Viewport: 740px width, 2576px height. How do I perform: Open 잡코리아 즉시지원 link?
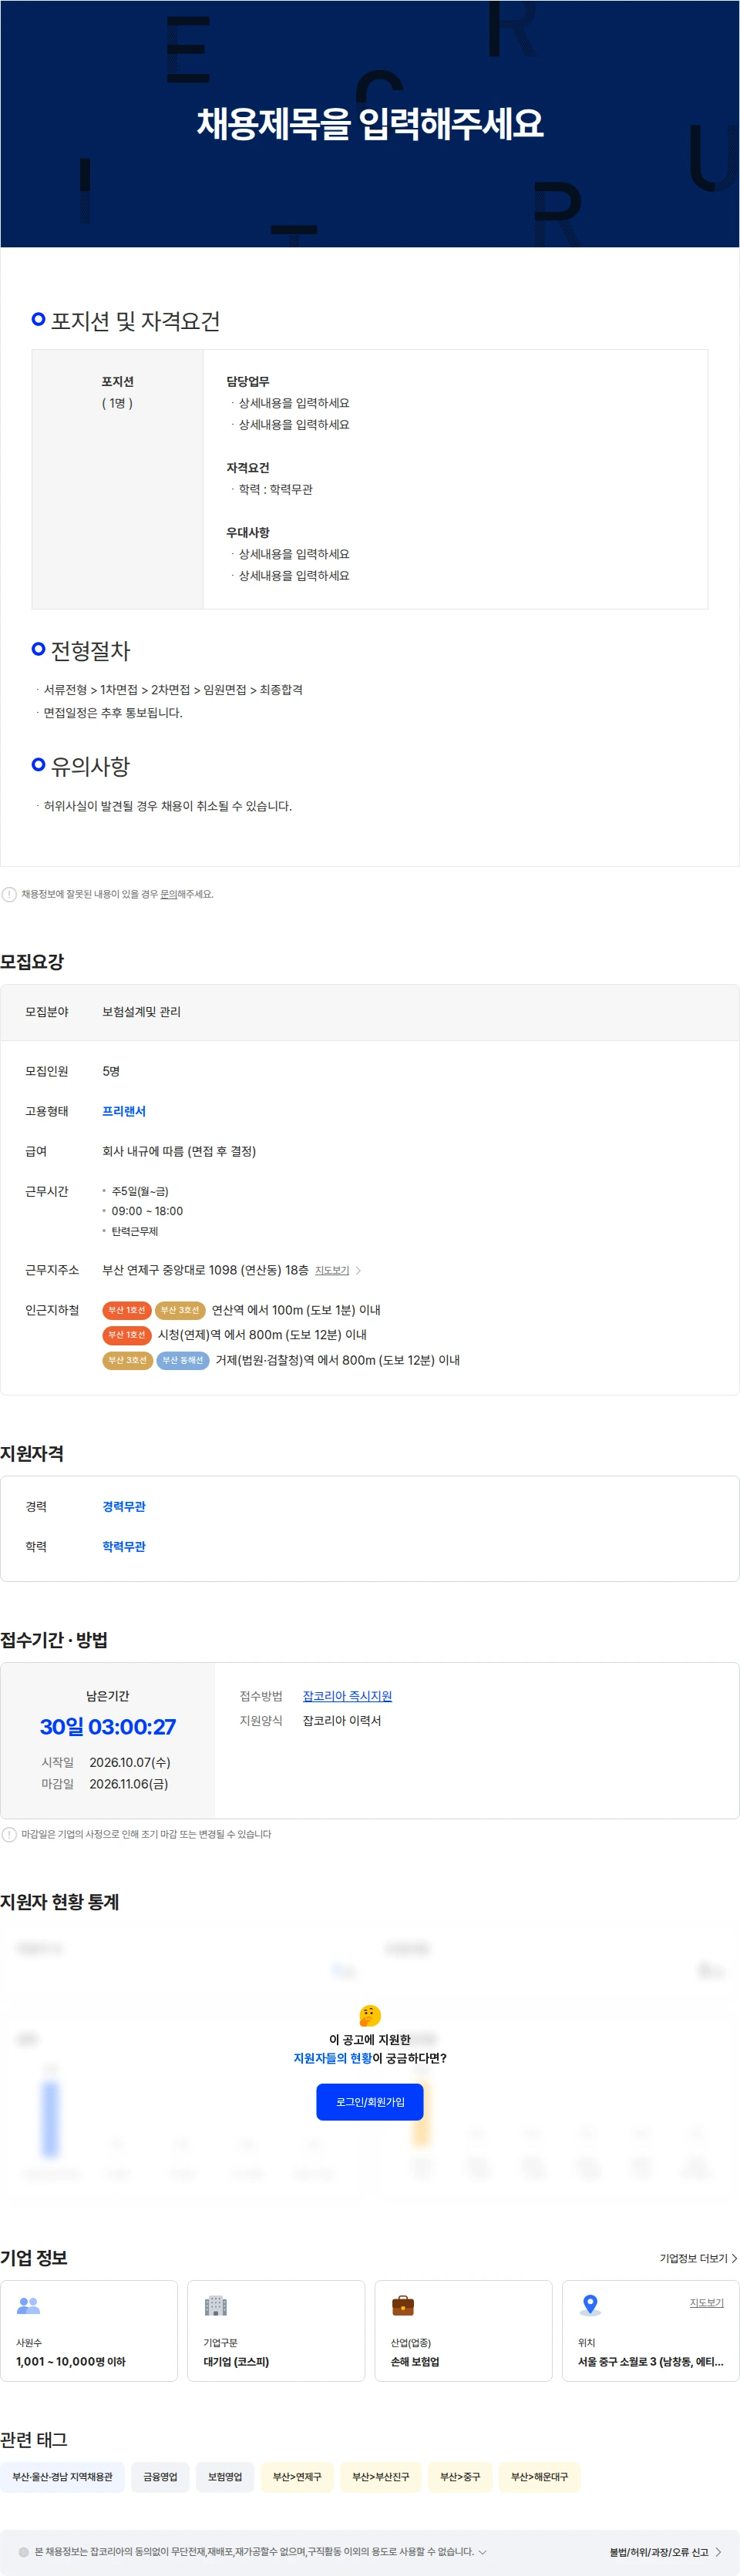pyautogui.click(x=347, y=1696)
